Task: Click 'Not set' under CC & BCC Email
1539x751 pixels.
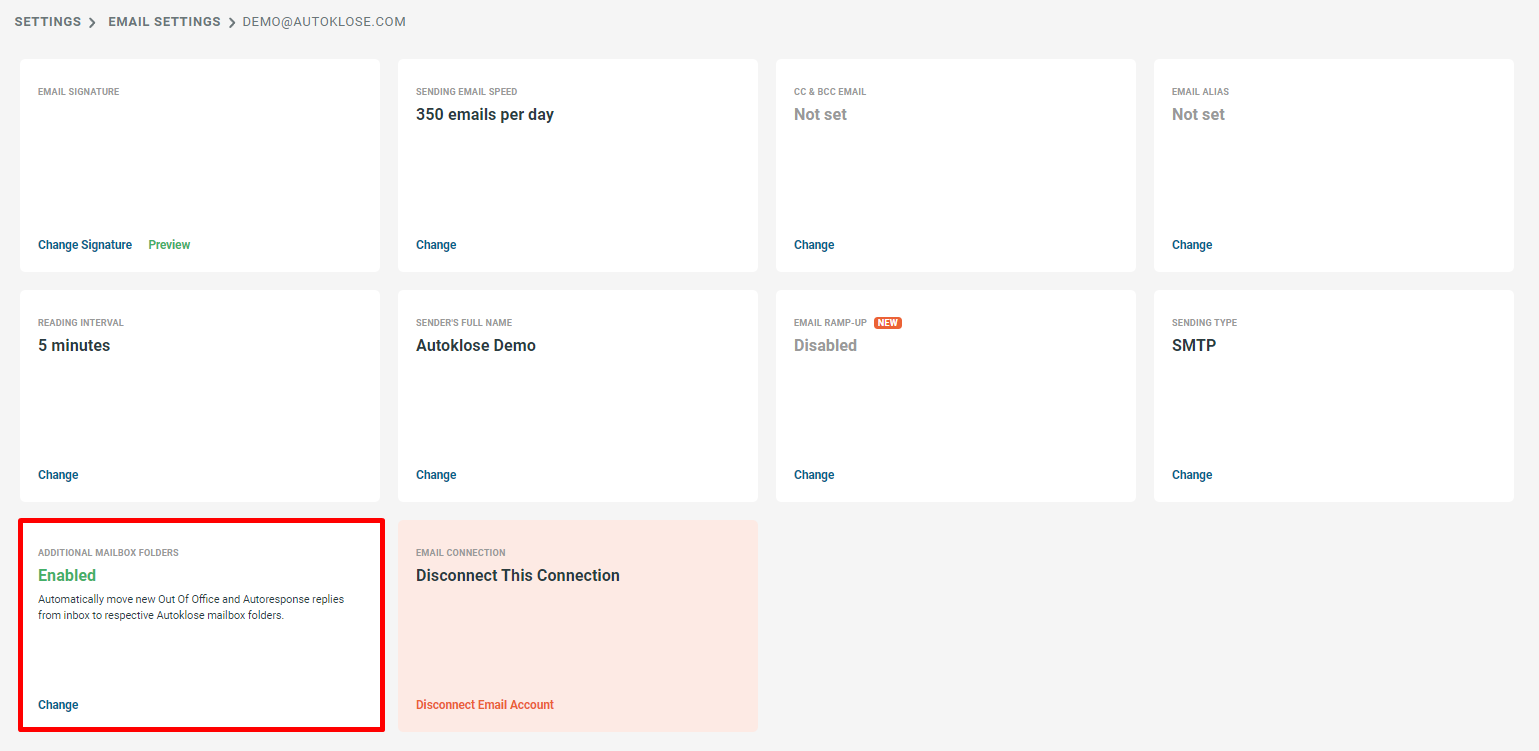Action: [x=820, y=115]
